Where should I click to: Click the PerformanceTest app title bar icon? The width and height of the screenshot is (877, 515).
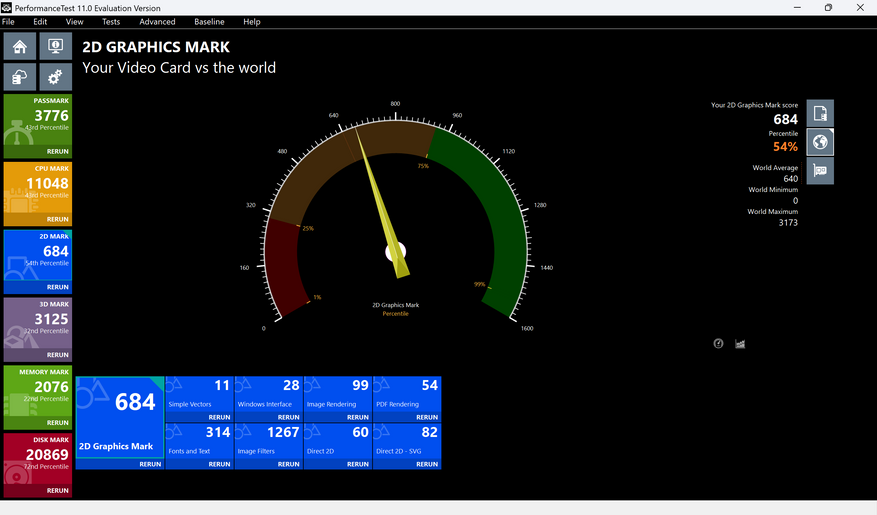point(6,8)
